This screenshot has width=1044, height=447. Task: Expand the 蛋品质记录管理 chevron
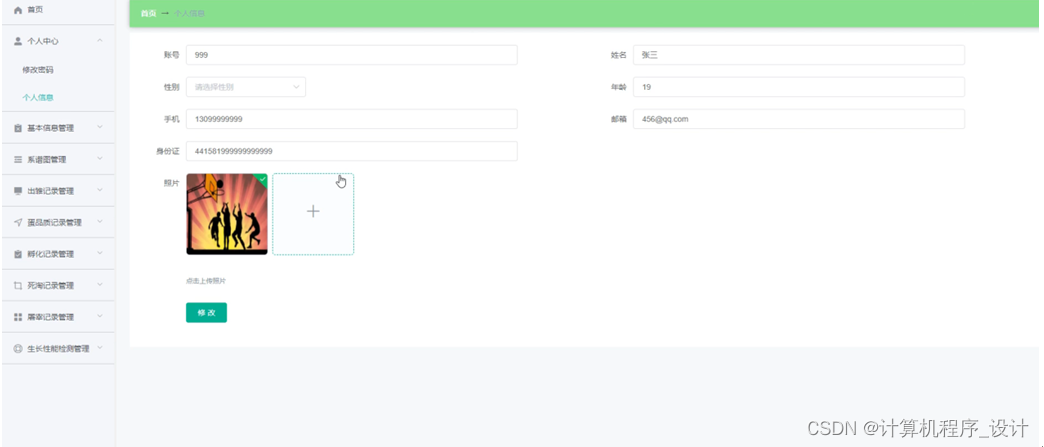[x=100, y=221]
